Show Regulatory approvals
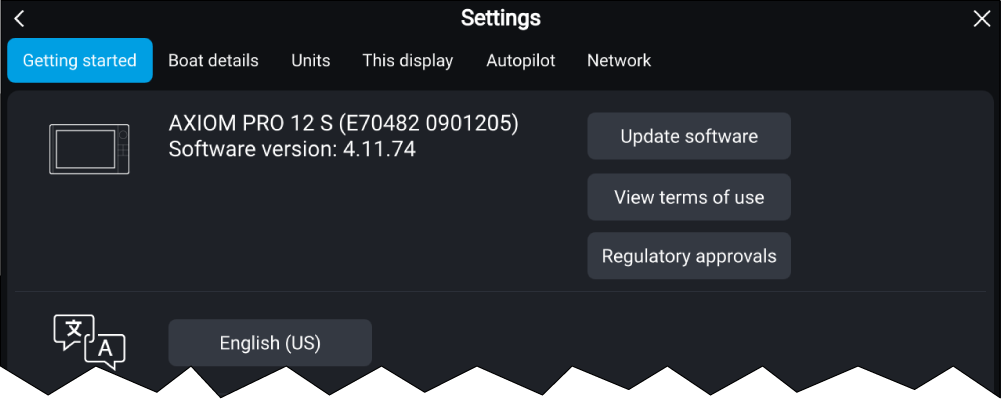 [x=689, y=256]
